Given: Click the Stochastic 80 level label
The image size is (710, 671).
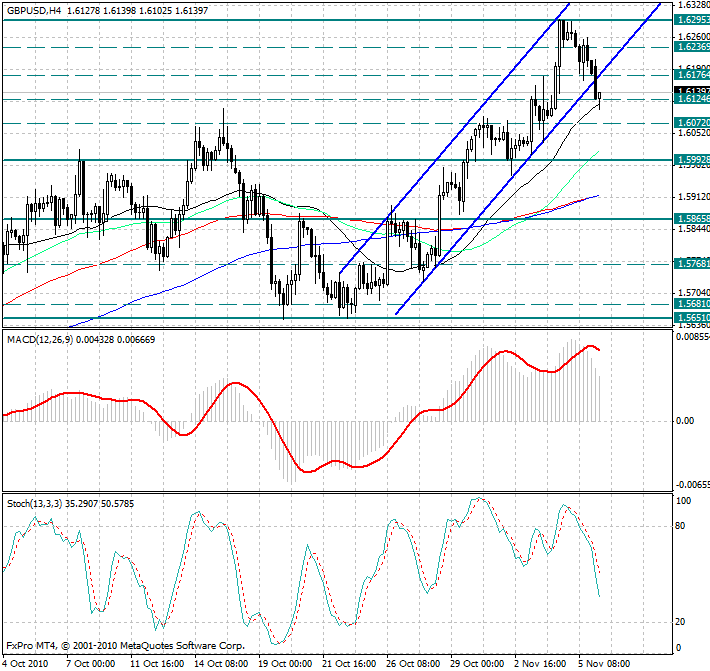Looking at the screenshot, I should [x=680, y=526].
